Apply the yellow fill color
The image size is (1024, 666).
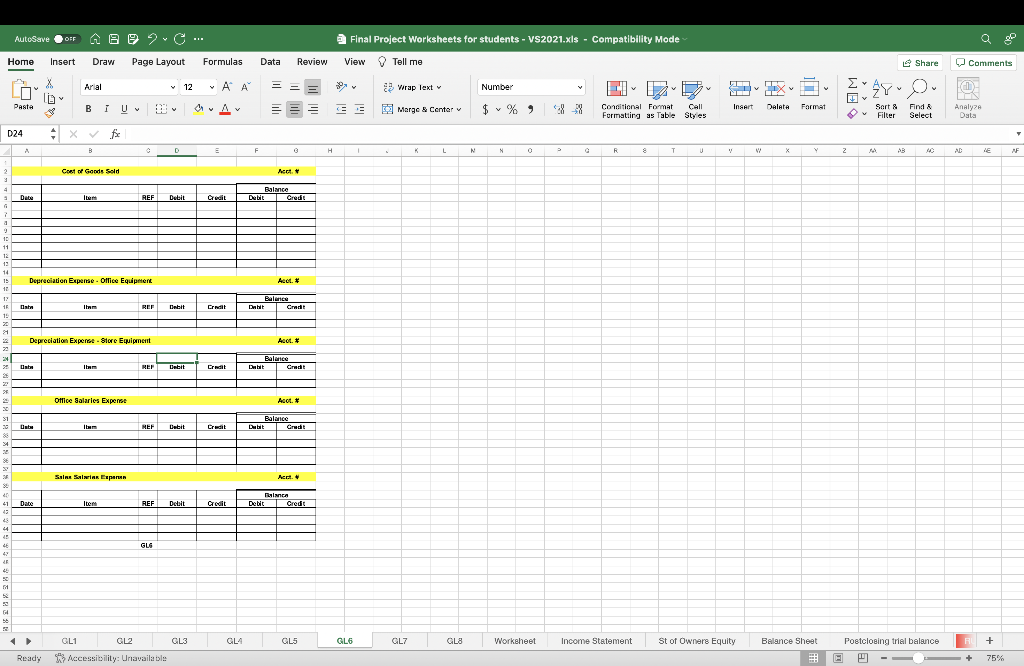pos(199,109)
